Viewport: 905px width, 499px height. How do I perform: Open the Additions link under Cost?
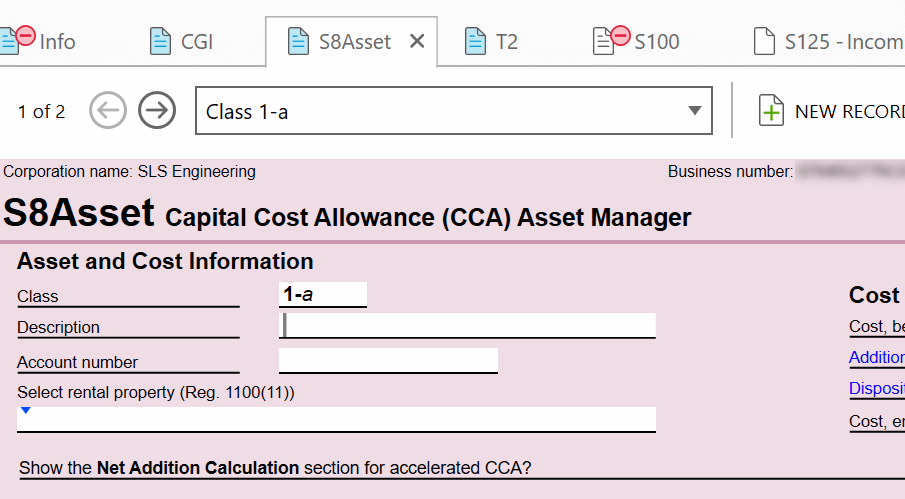[x=877, y=358]
